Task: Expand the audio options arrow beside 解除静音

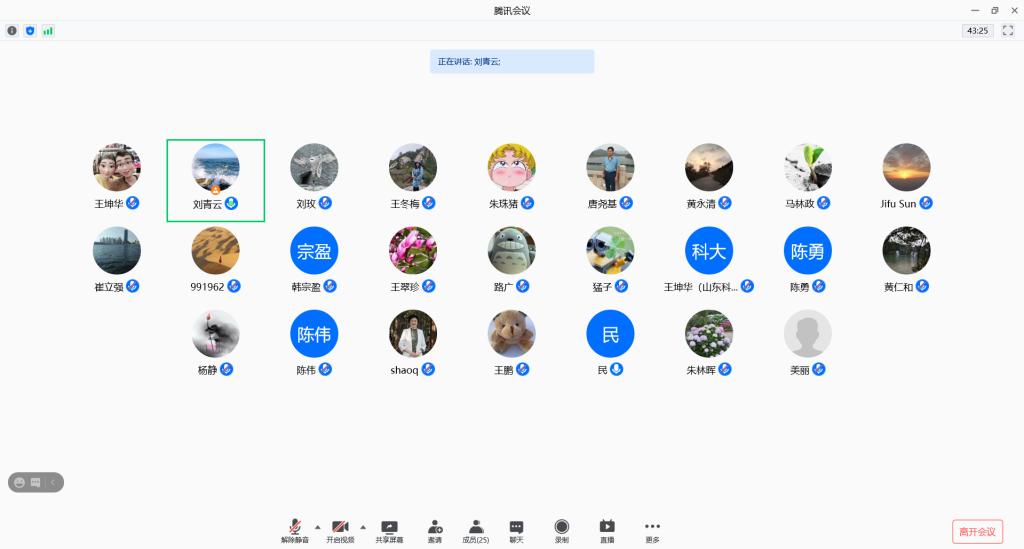Action: 318,526
